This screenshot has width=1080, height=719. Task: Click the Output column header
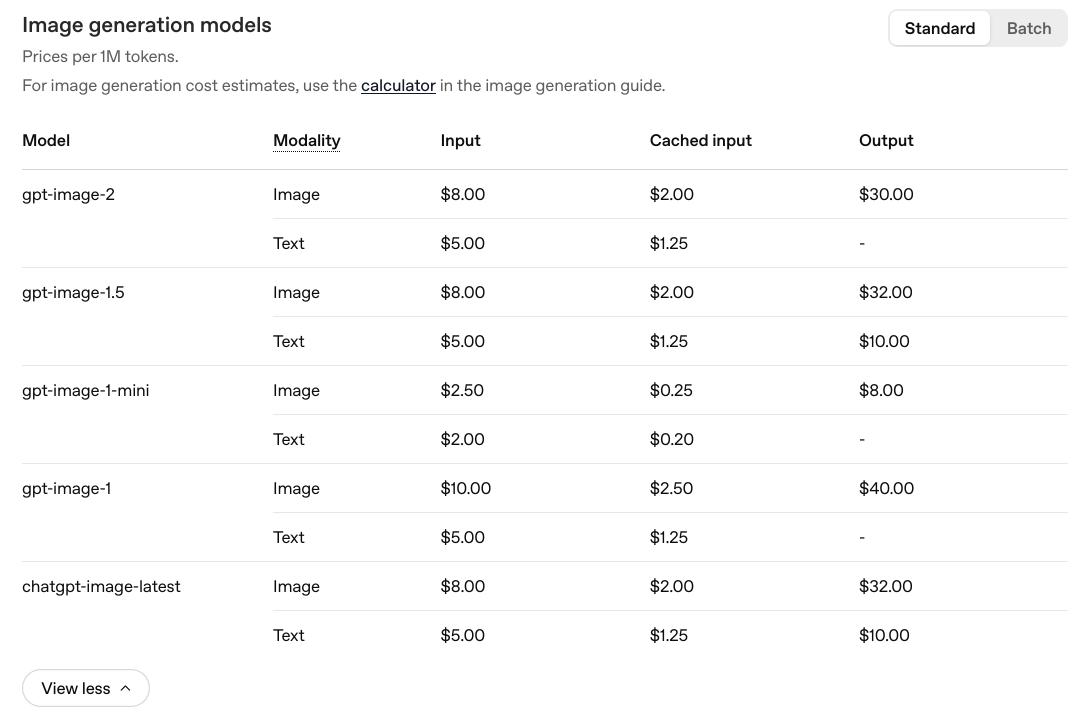(886, 141)
